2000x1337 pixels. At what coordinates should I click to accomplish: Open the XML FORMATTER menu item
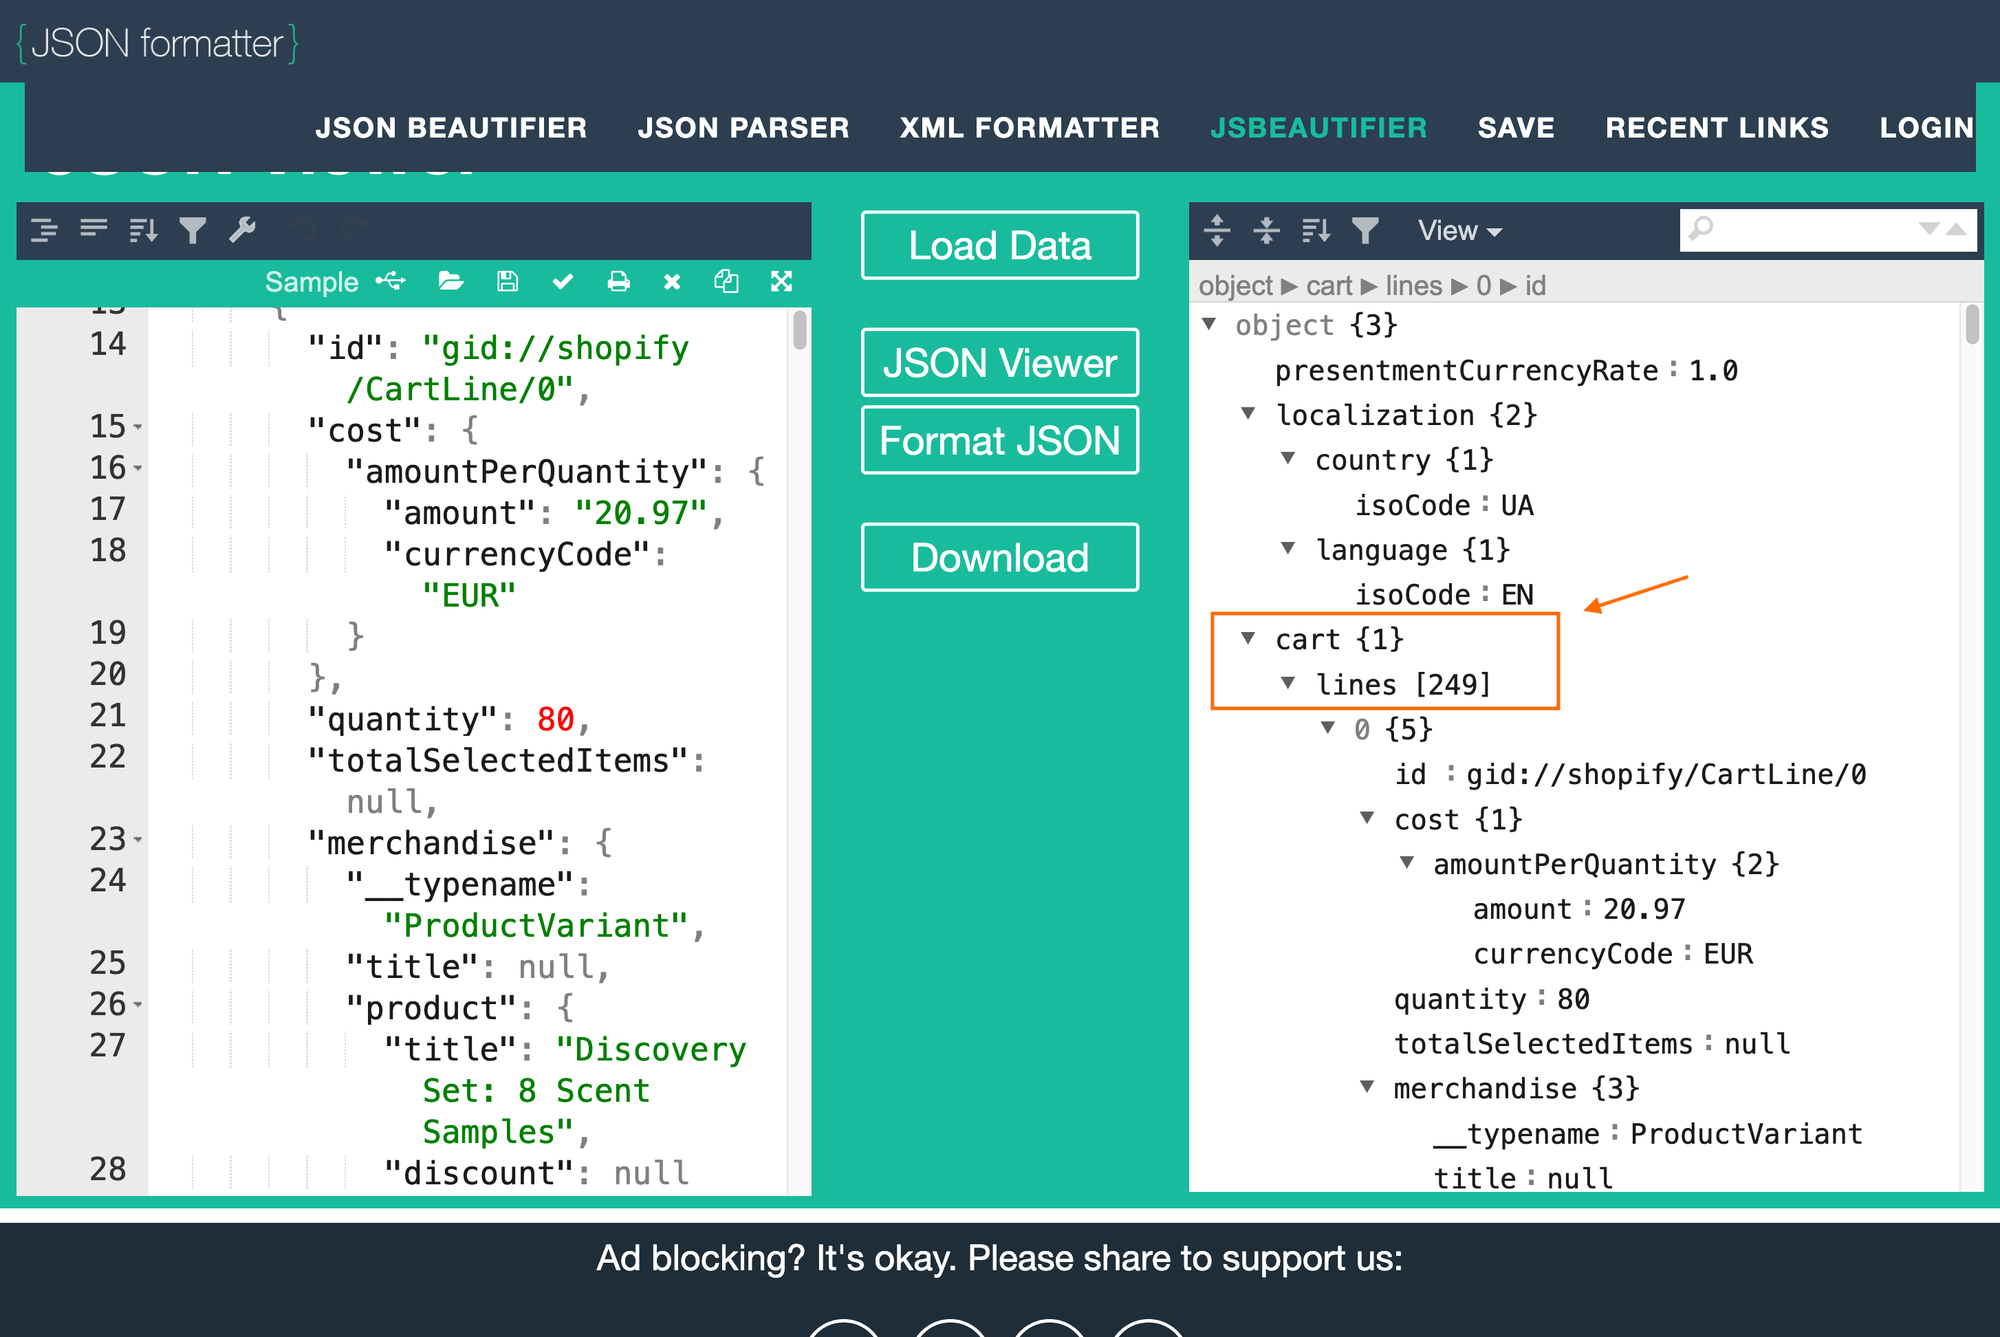(1029, 128)
